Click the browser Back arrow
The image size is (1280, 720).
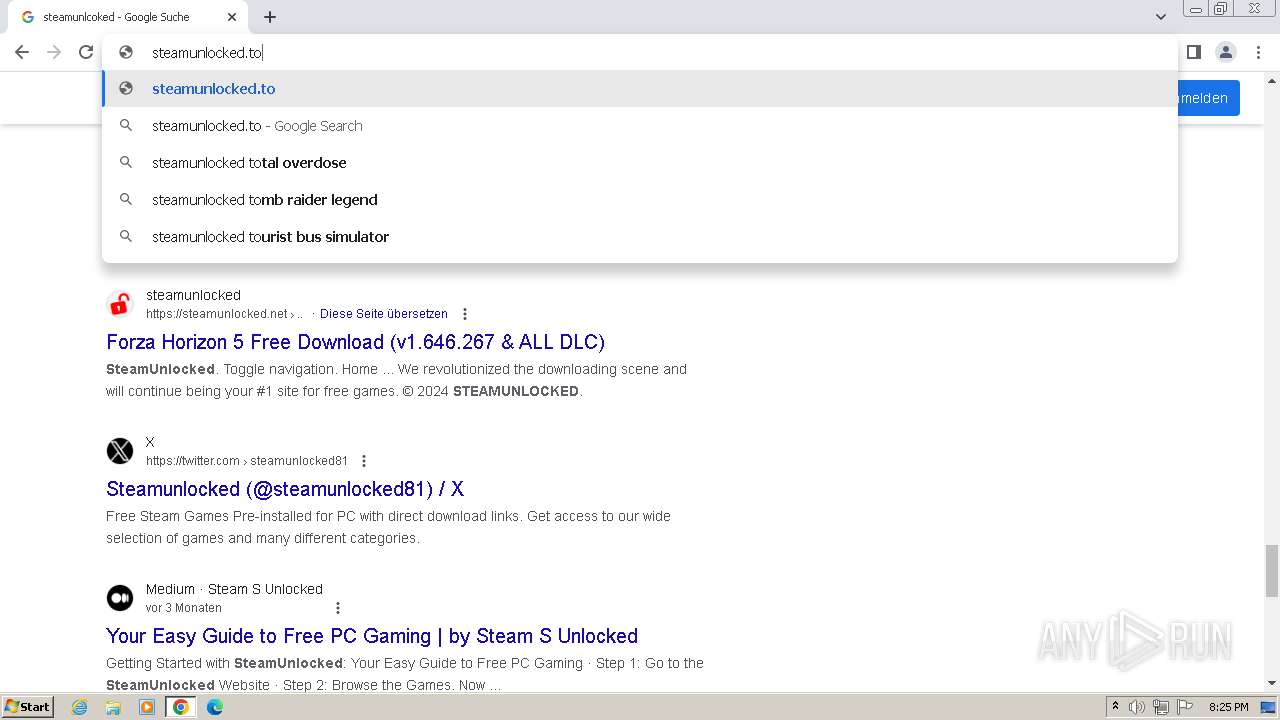(22, 52)
